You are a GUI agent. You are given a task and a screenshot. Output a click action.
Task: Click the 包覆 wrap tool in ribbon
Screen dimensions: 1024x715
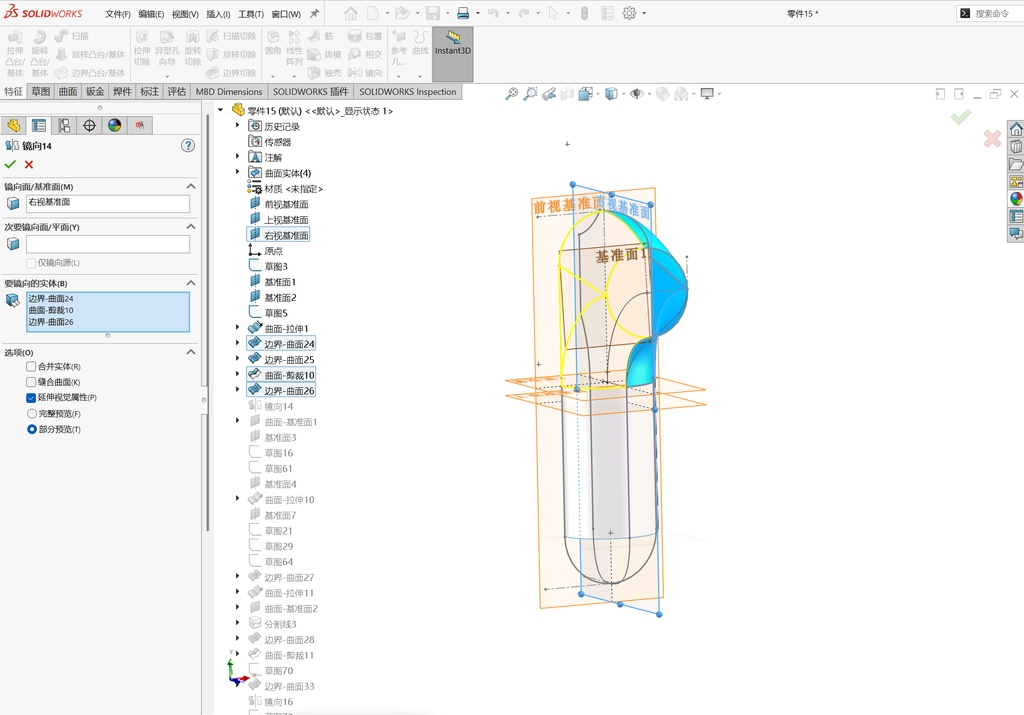(365, 36)
